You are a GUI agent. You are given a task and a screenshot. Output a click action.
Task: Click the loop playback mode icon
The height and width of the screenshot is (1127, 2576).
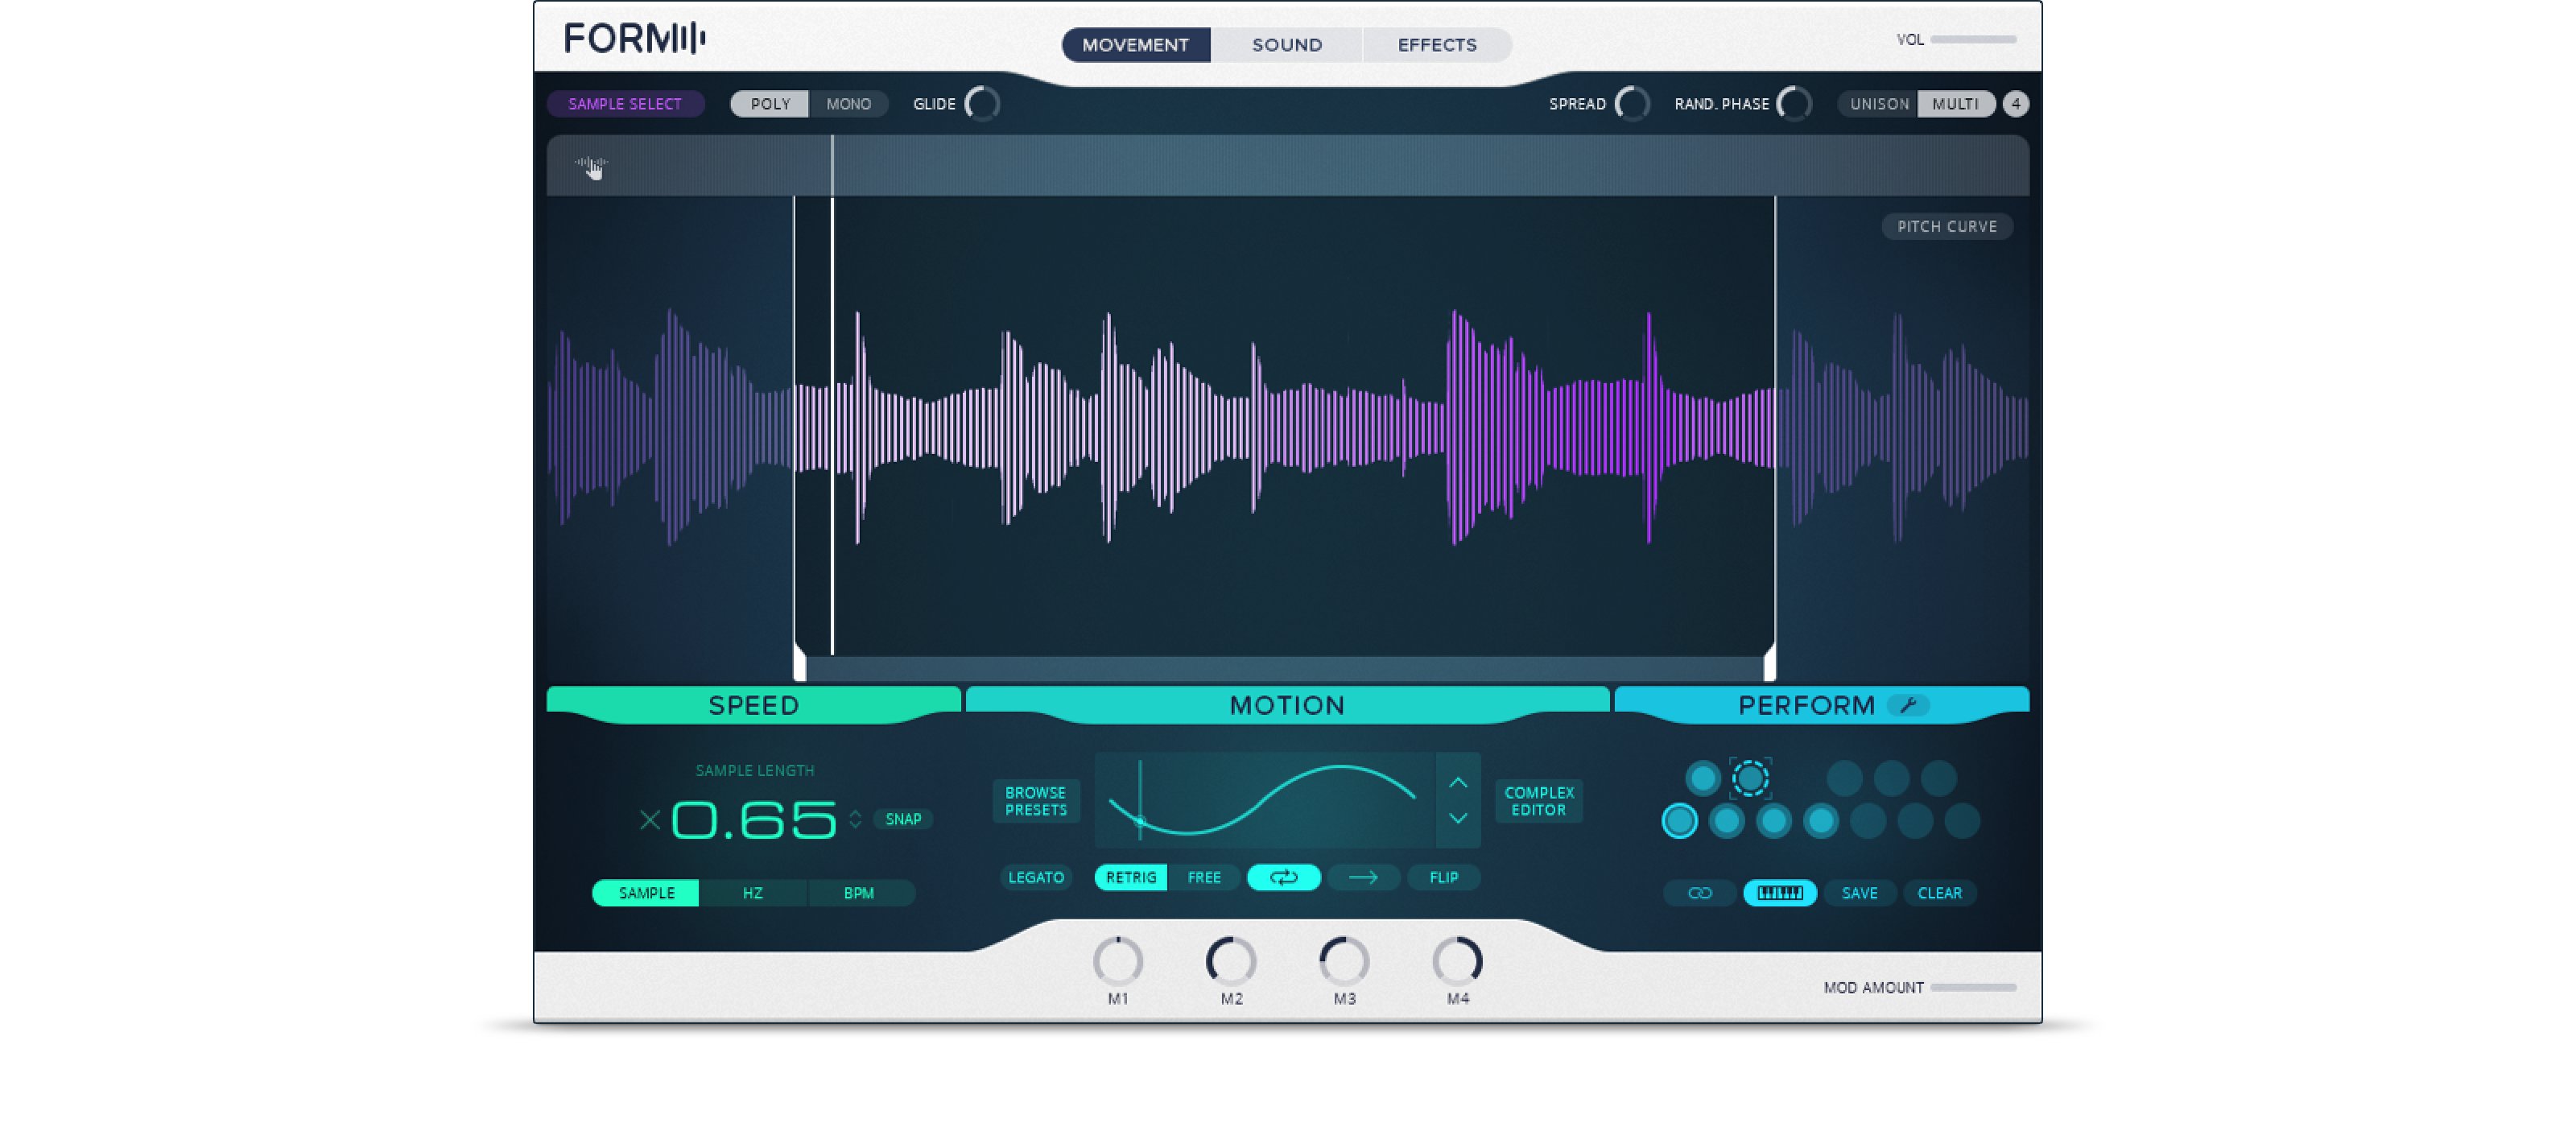pyautogui.click(x=1283, y=877)
